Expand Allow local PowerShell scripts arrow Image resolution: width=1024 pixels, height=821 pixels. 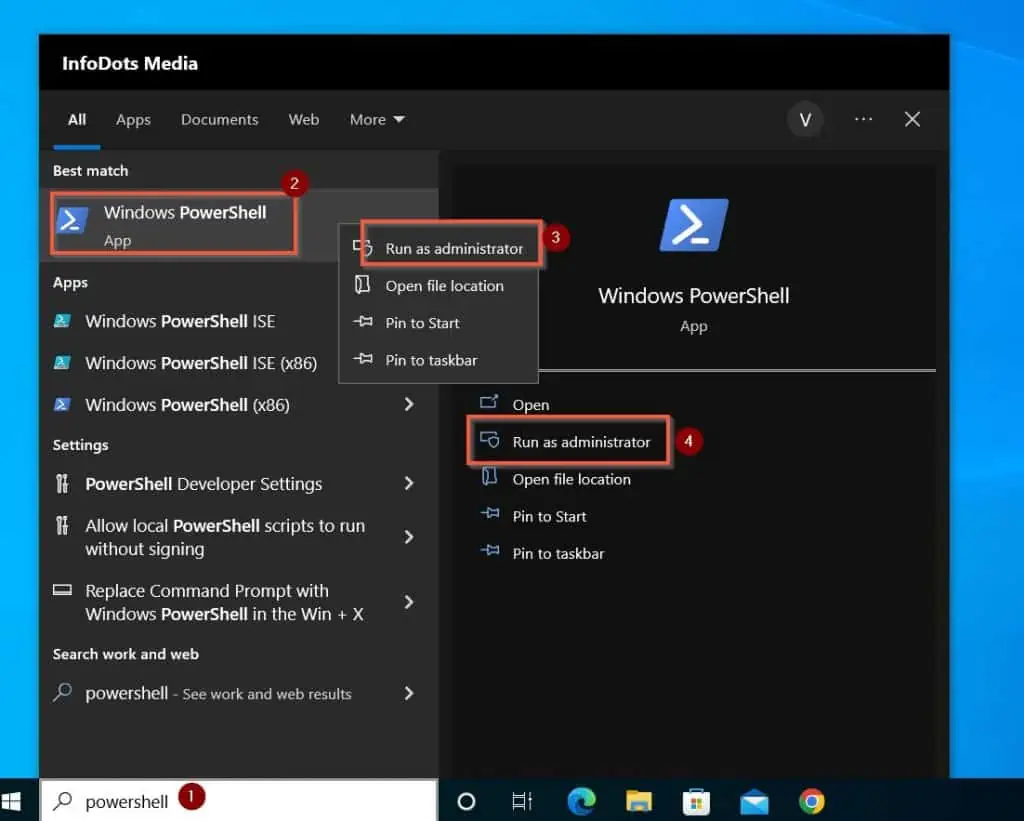coord(409,537)
